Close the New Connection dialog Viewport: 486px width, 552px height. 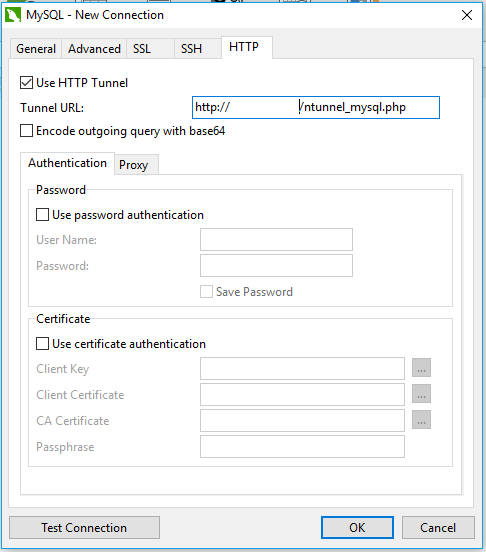(x=467, y=15)
